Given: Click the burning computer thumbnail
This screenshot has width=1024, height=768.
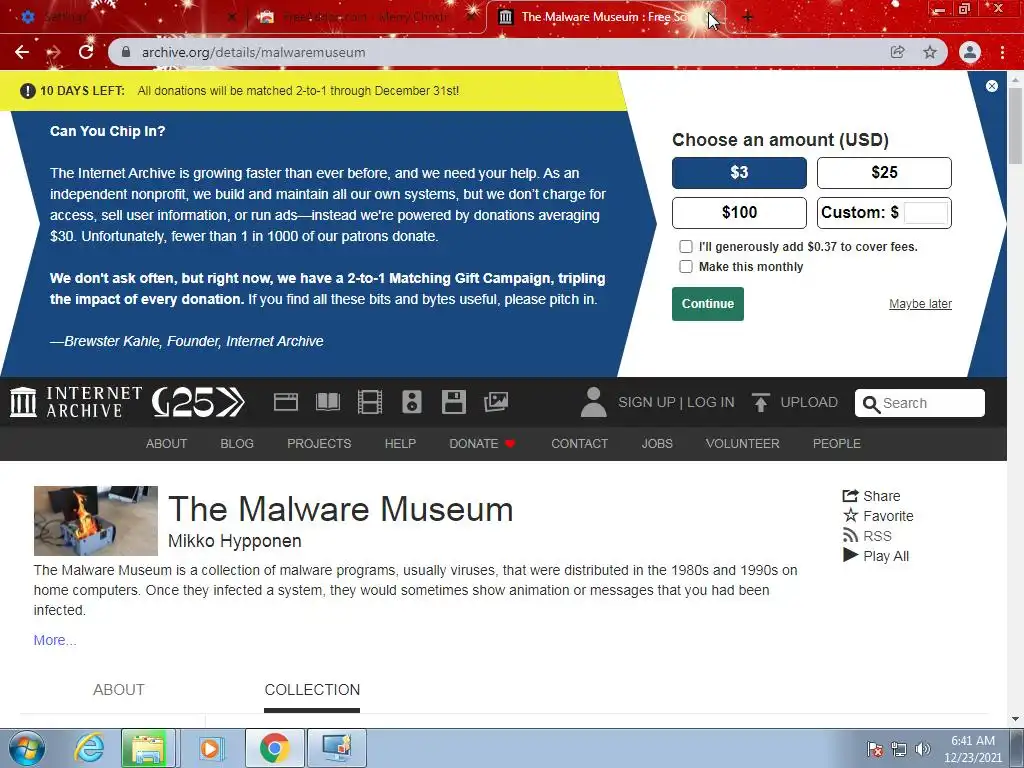Looking at the screenshot, I should point(96,520).
